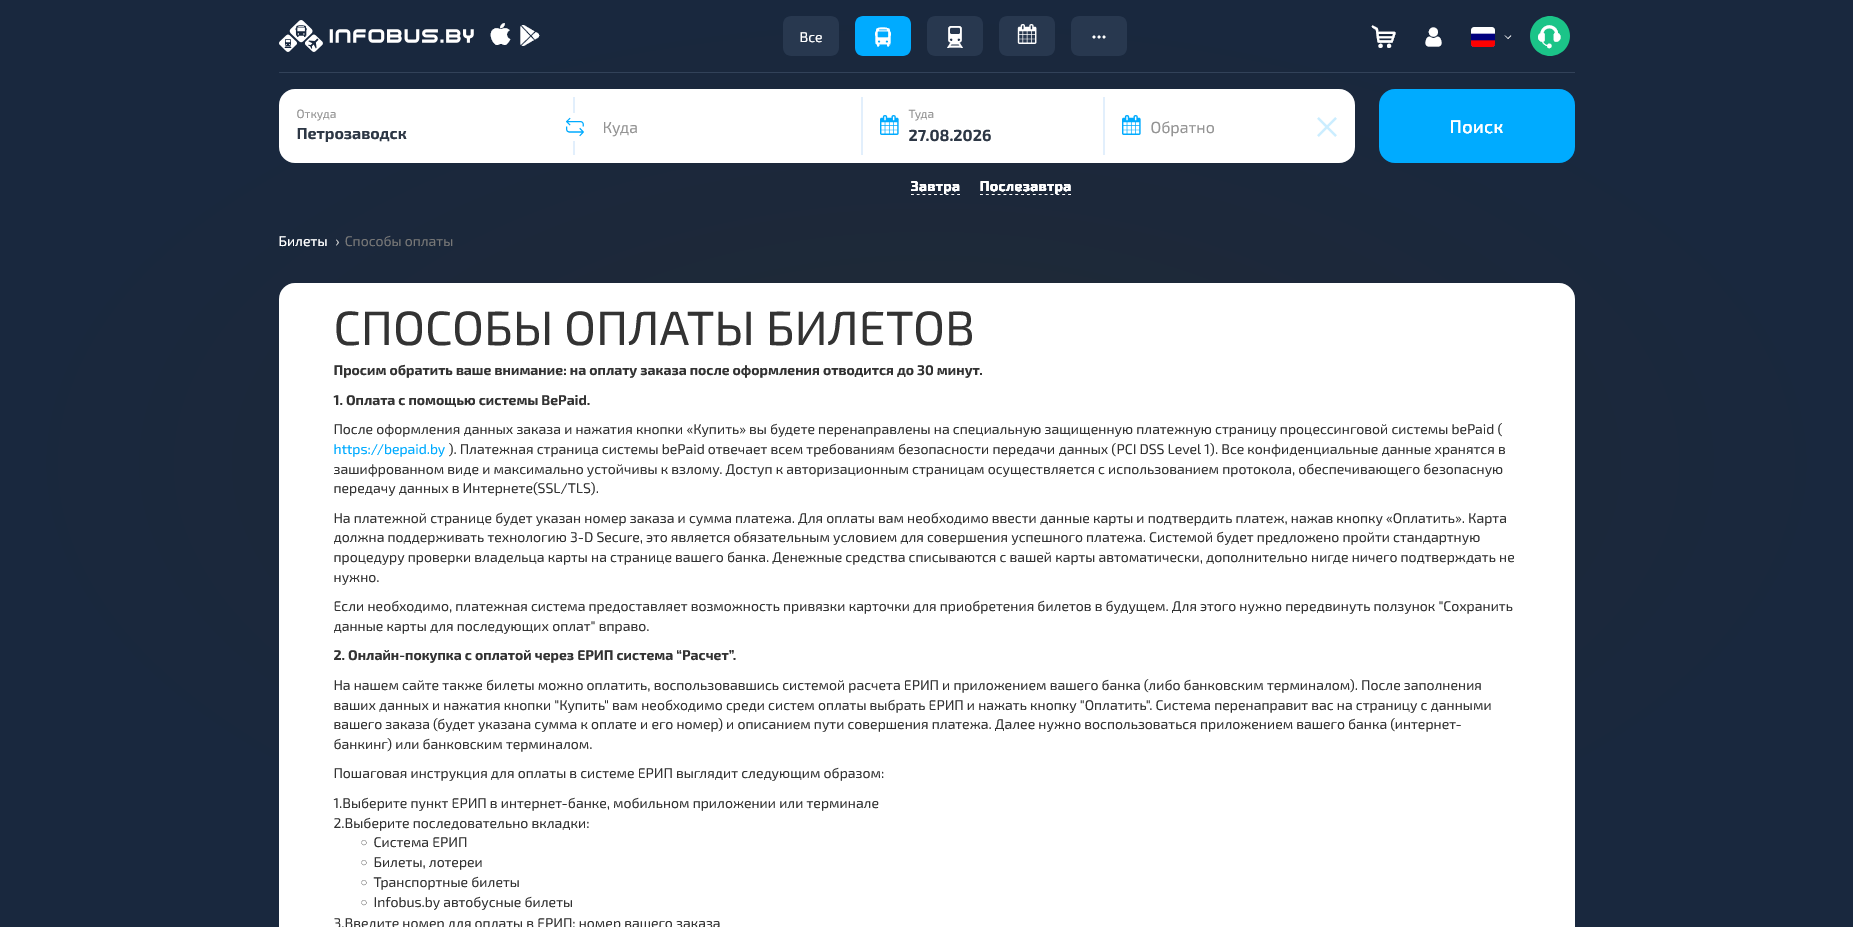Click the 'Способы оплаты' breadcrumb text
Viewport: 1853px width, 927px height.
pos(399,242)
